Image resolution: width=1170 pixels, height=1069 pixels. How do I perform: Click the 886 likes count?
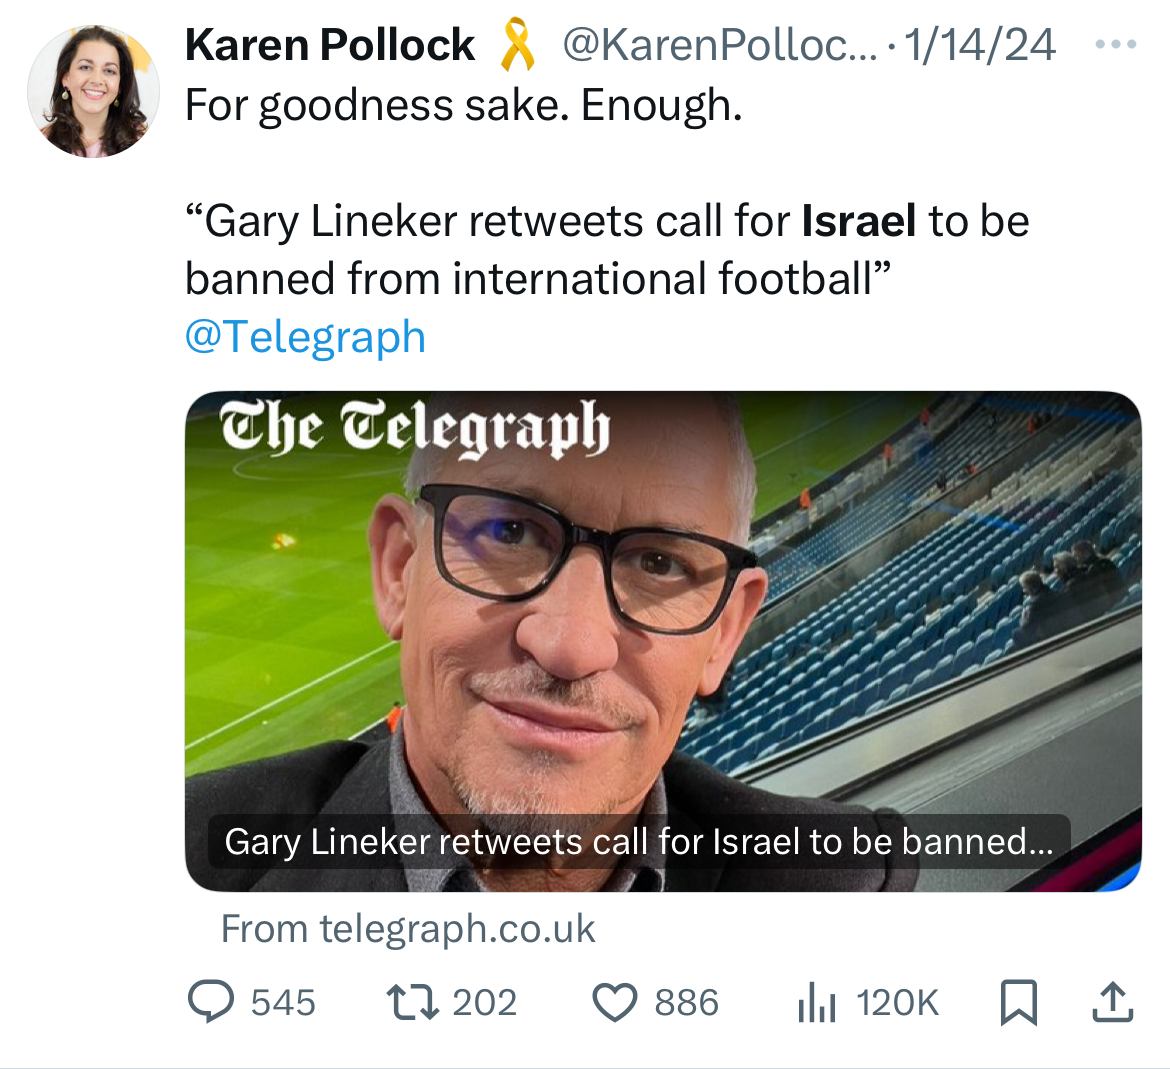coord(686,1003)
